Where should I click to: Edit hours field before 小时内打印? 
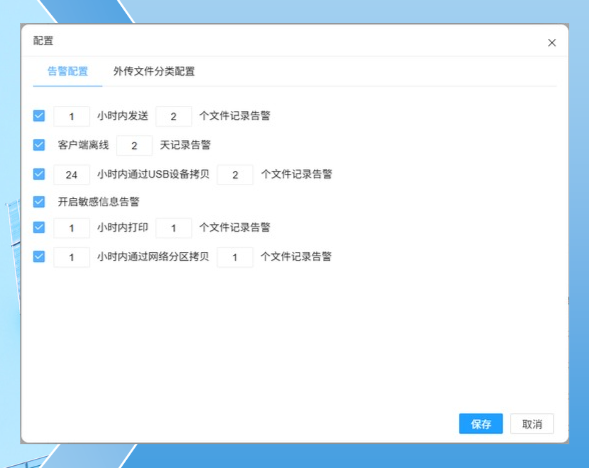71,228
